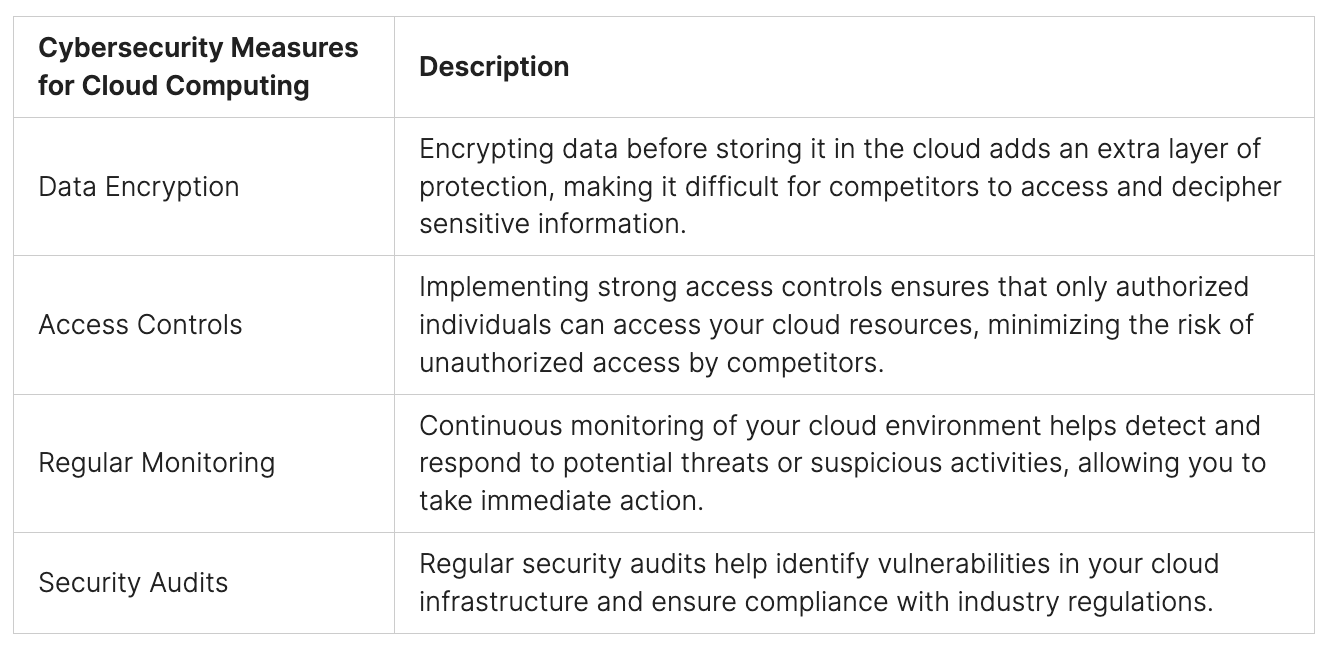Select the 'Data Encryption' row label
This screenshot has height=648, width=1326.
139,187
